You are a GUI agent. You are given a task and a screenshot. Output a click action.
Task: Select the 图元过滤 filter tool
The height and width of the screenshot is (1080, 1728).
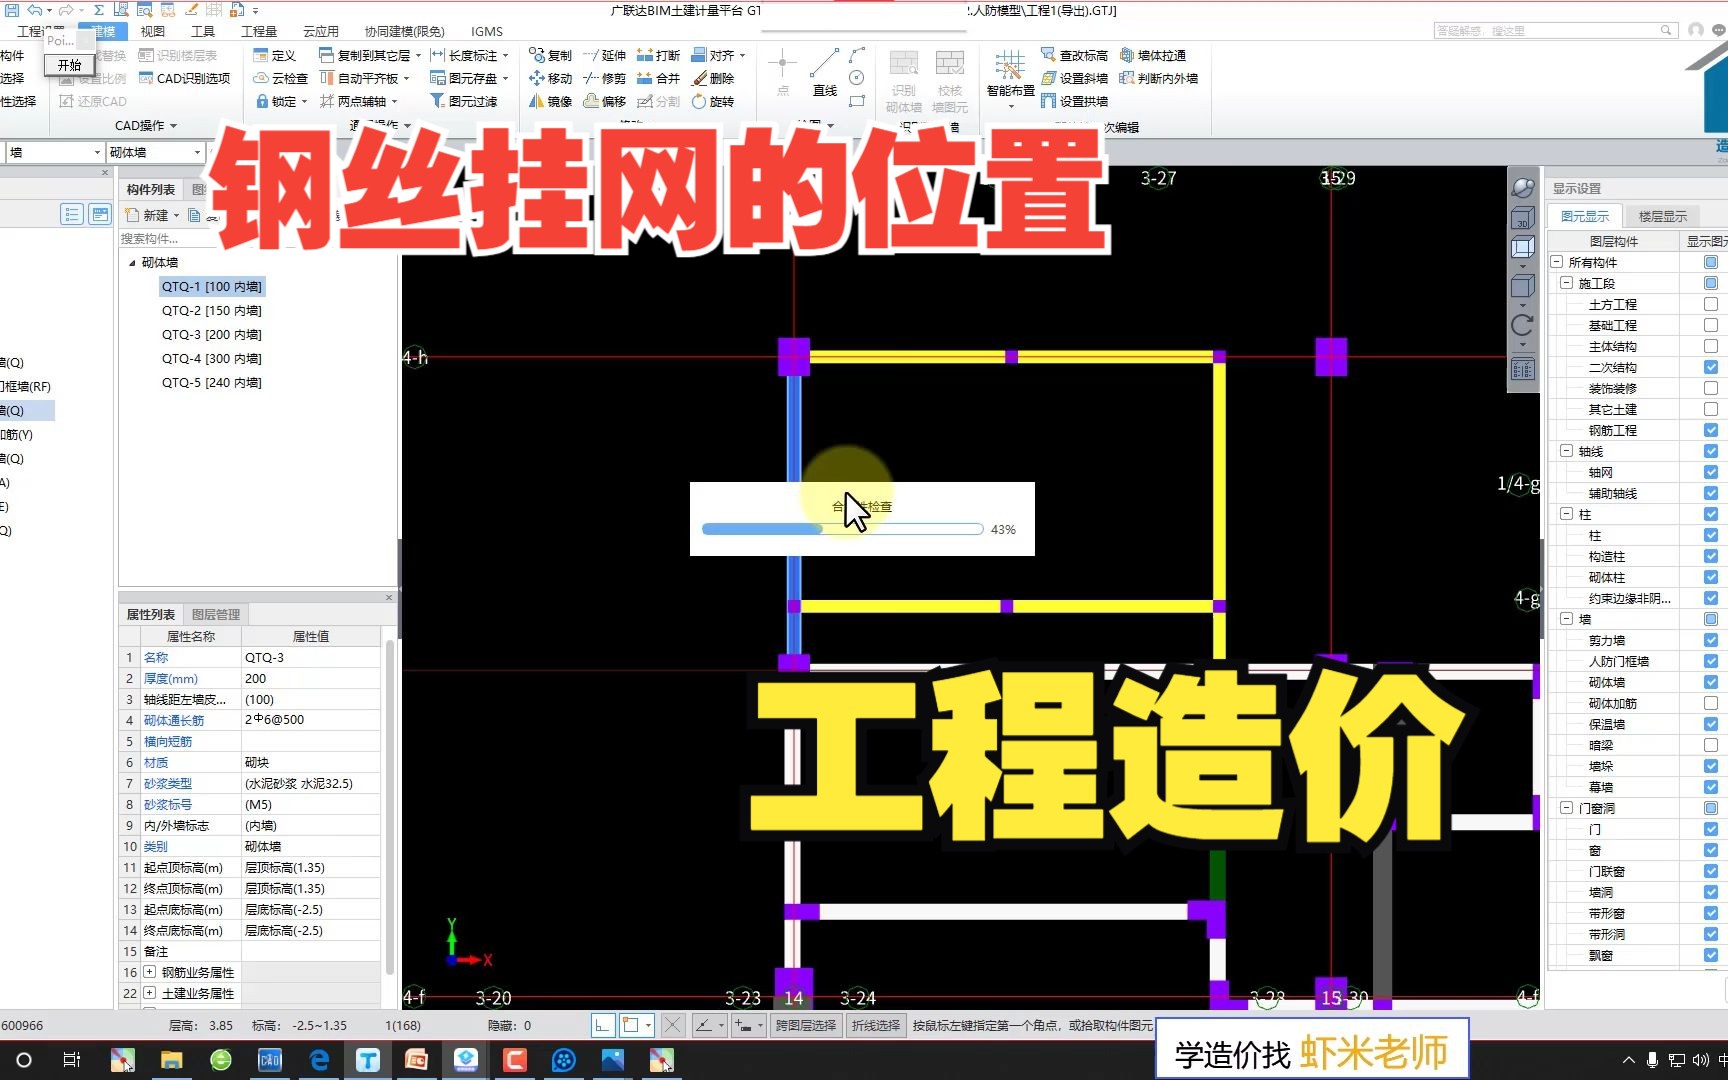[464, 101]
